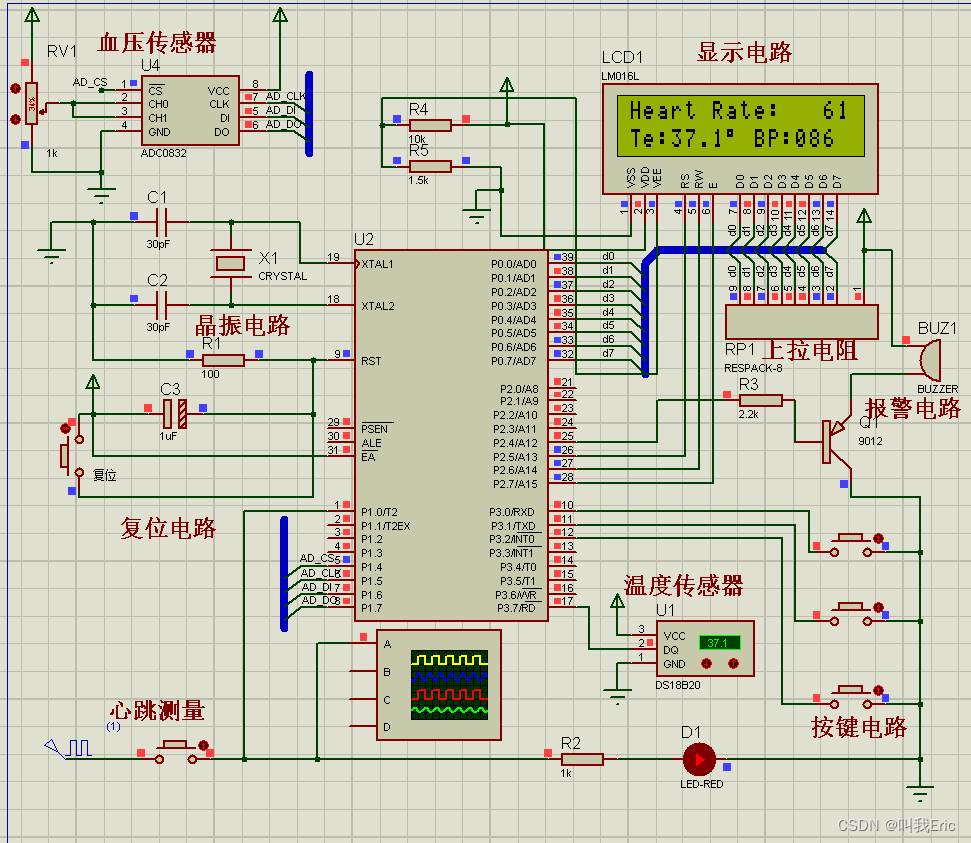Toggle latch dot on heartbeat push button
The image size is (971, 843).
(203, 745)
